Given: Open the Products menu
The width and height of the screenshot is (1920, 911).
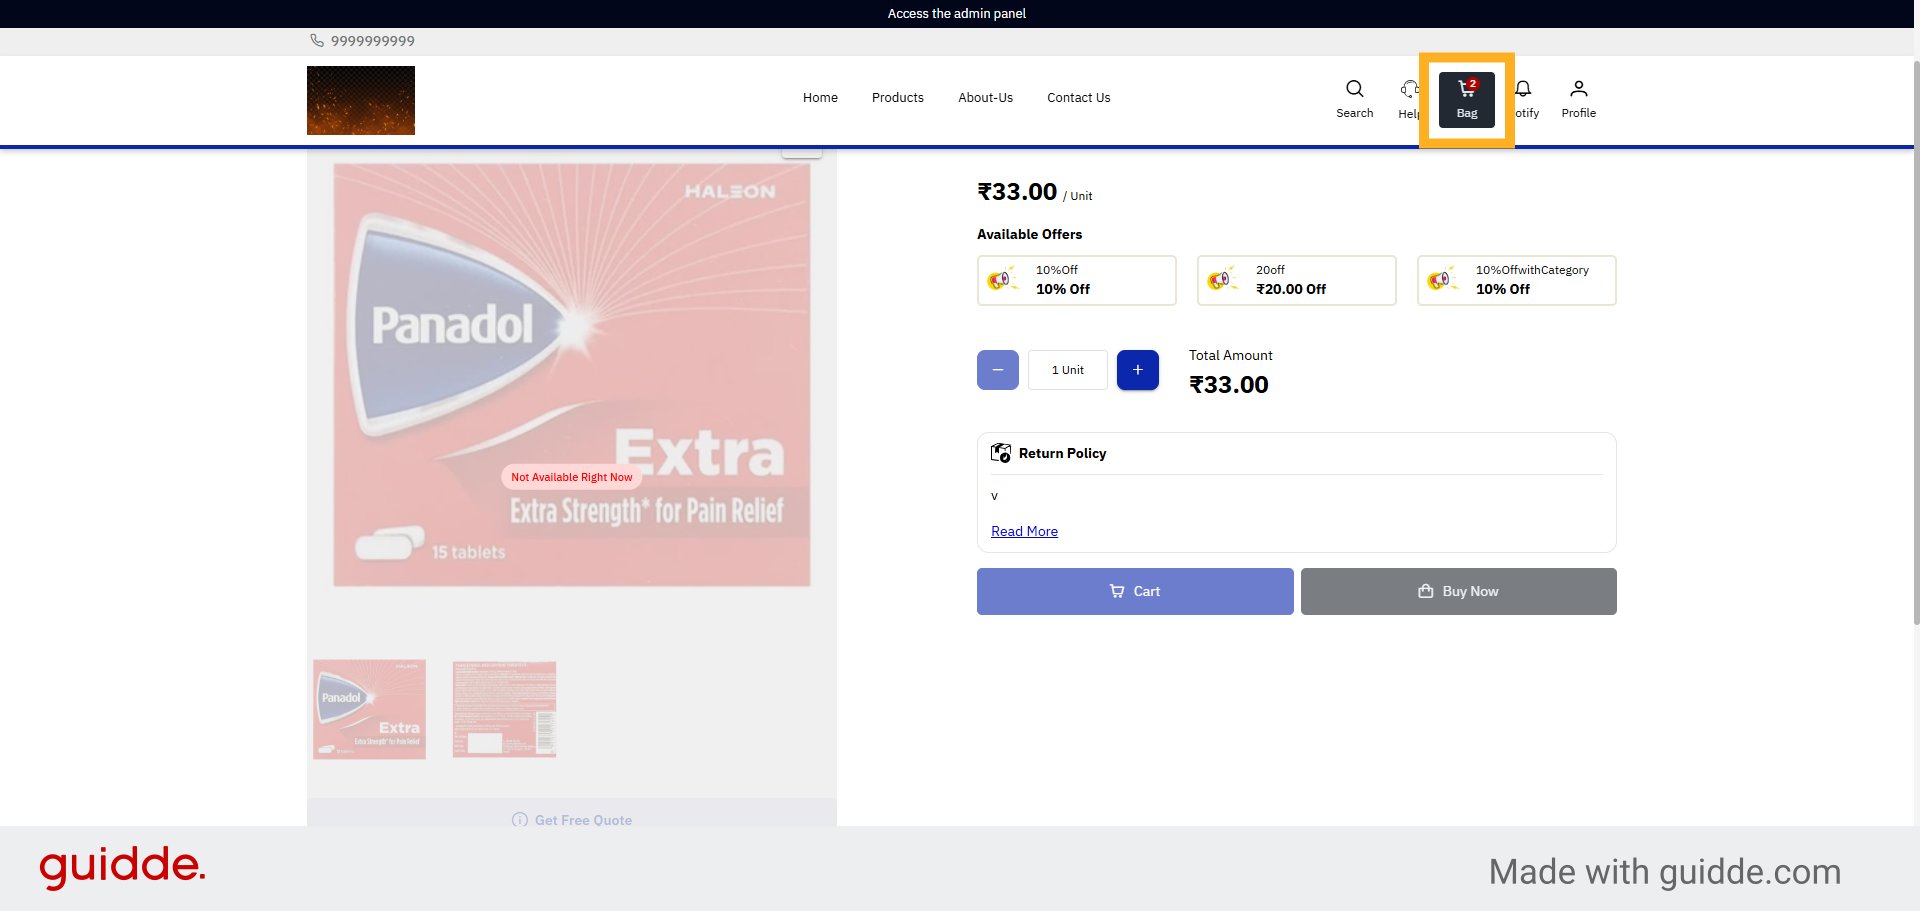Looking at the screenshot, I should tap(897, 97).
